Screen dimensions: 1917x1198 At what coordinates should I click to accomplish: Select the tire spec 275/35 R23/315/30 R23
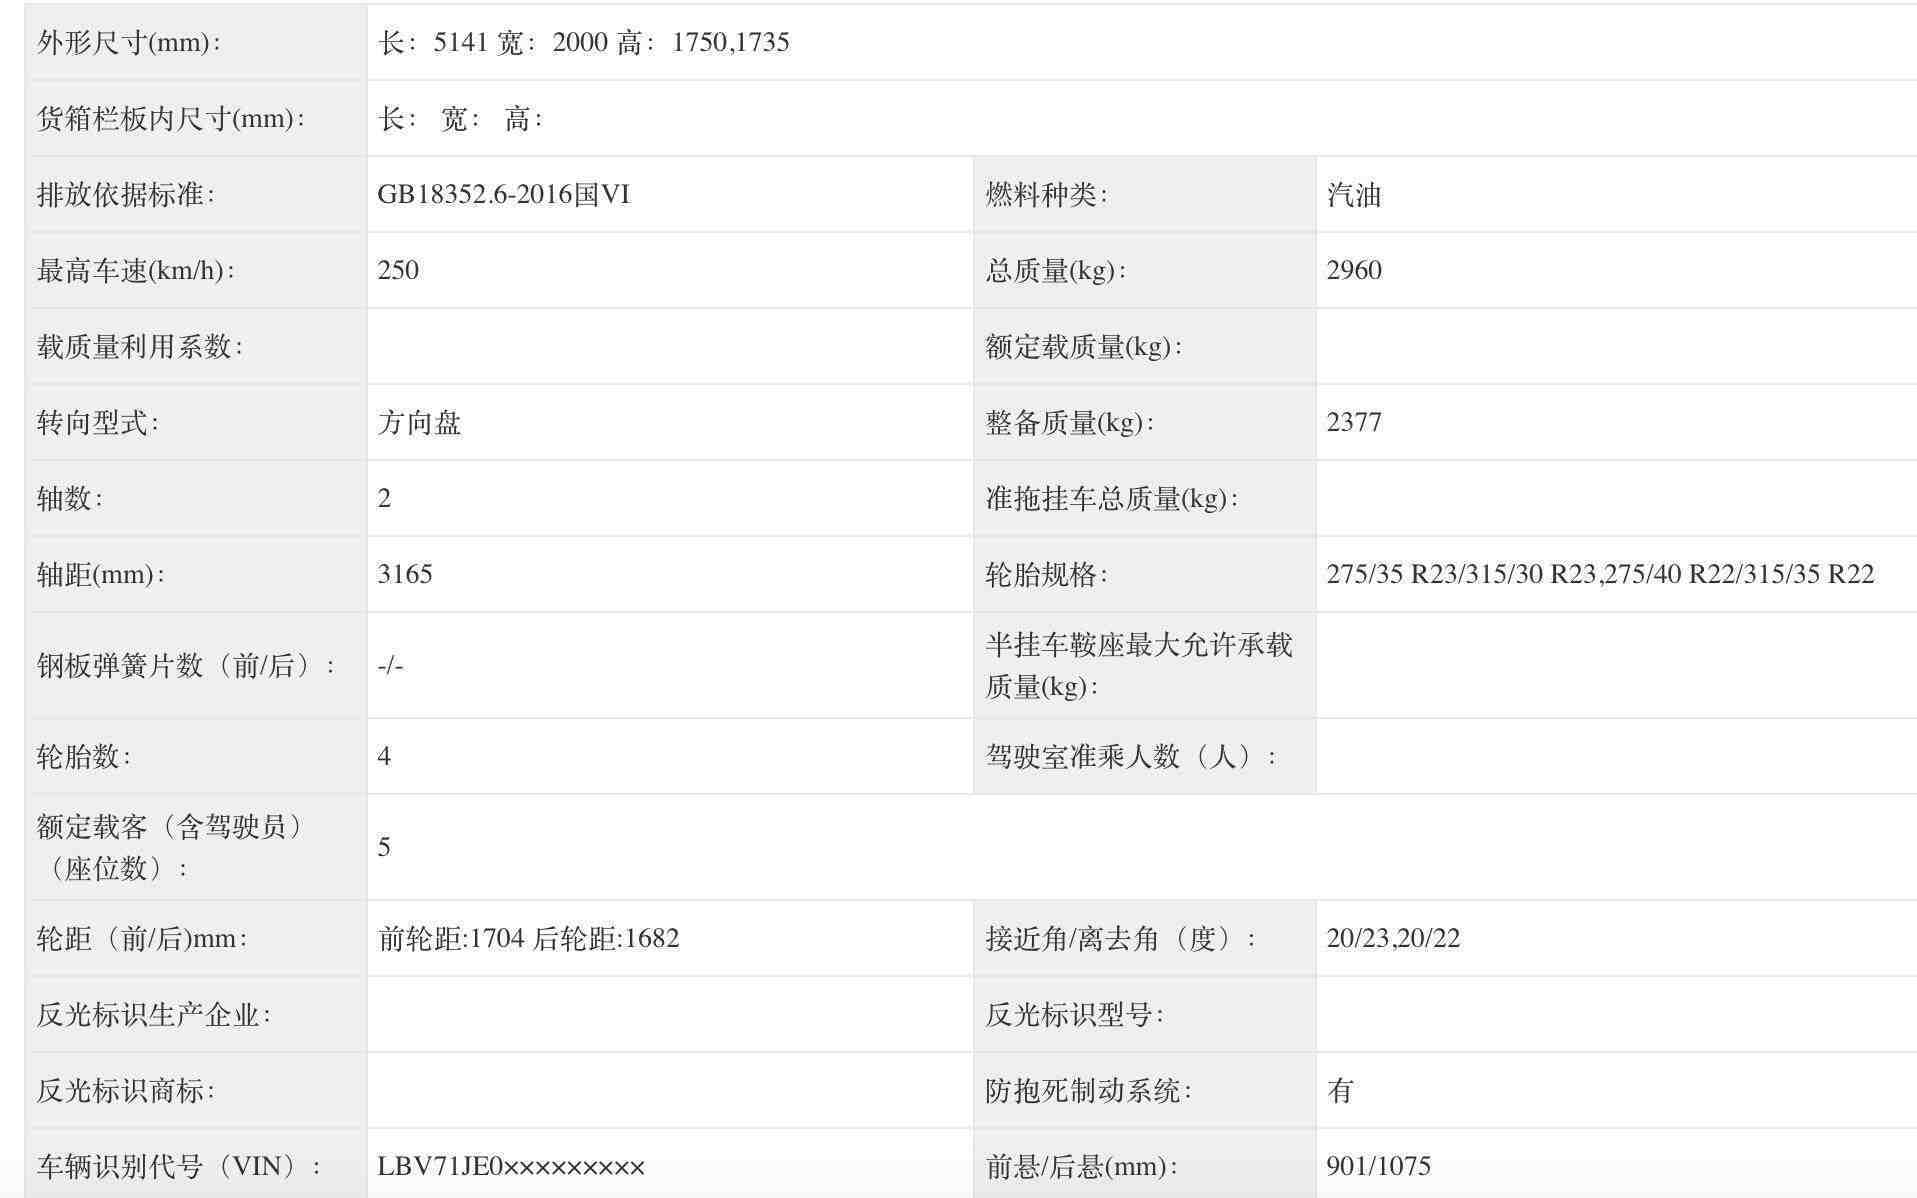point(1461,574)
